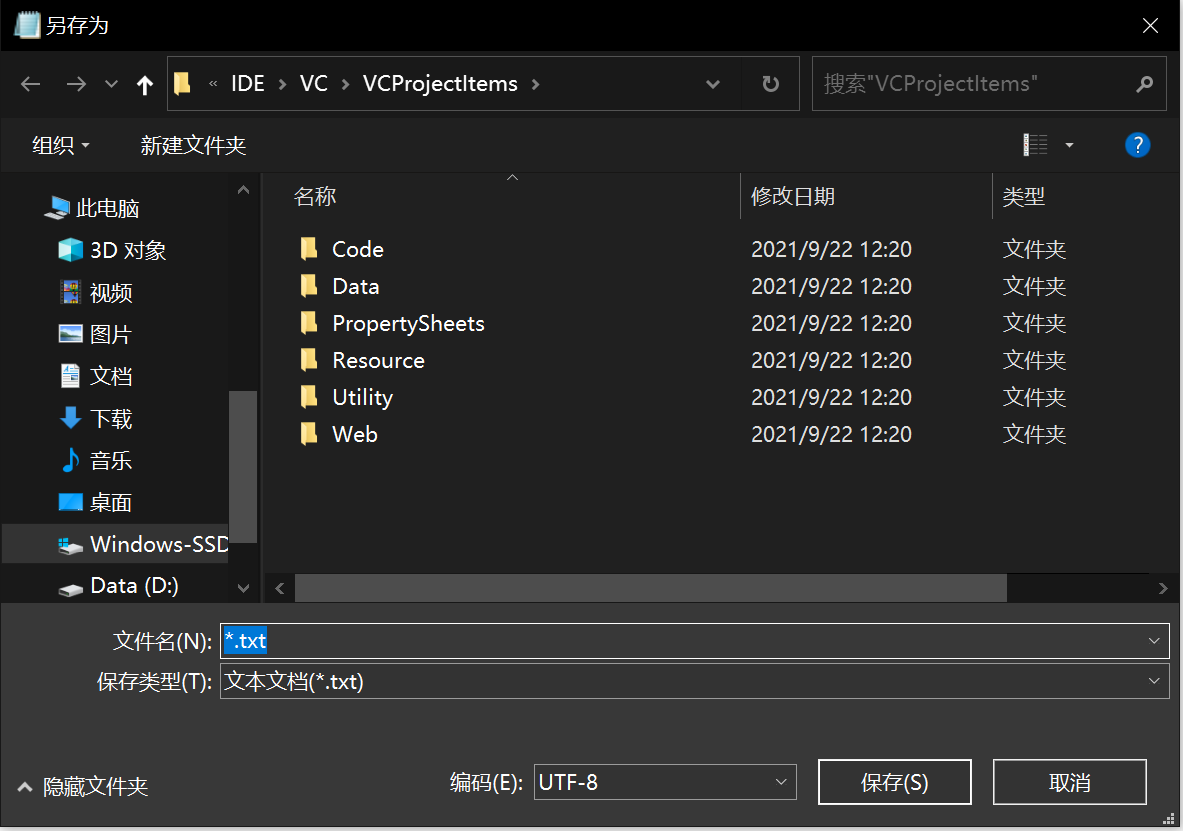1183x831 pixels.
Task: Refresh the VCProjectItems folder view
Action: click(769, 83)
